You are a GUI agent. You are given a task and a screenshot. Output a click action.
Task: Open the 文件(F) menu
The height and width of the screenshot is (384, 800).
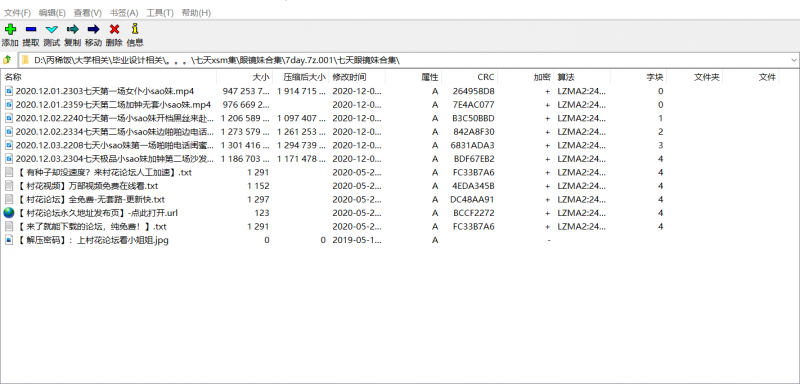[x=17, y=13]
